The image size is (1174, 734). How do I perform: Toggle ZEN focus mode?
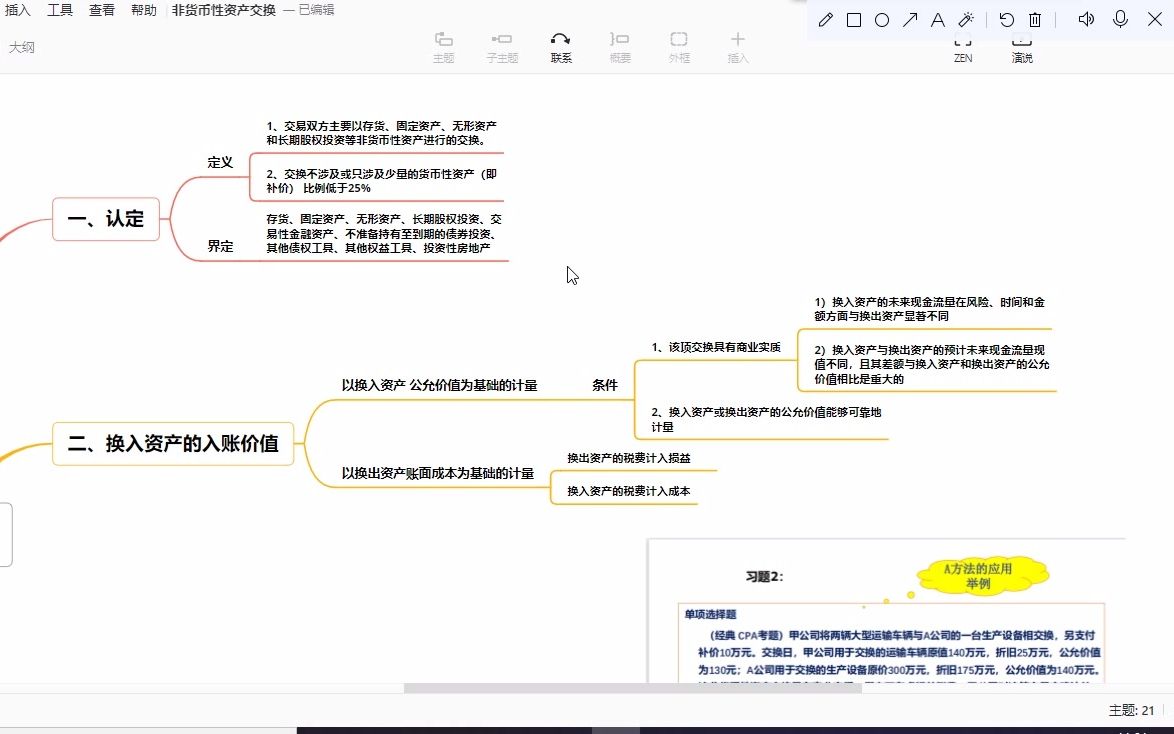pyautogui.click(x=962, y=47)
